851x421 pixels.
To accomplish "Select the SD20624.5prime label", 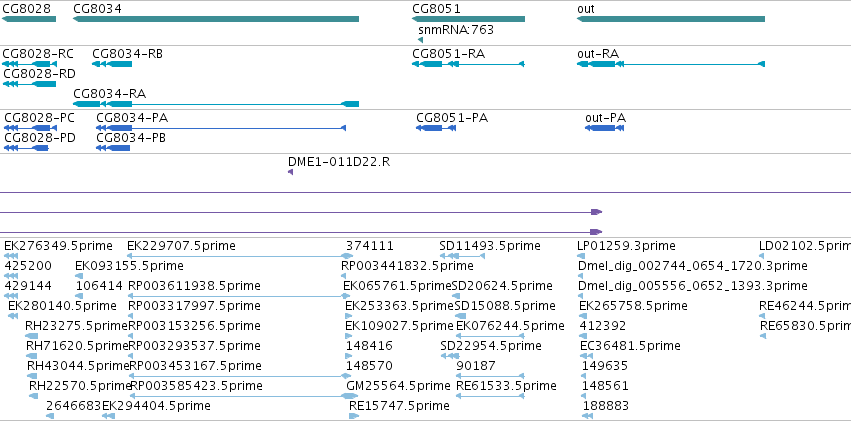I will [503, 285].
